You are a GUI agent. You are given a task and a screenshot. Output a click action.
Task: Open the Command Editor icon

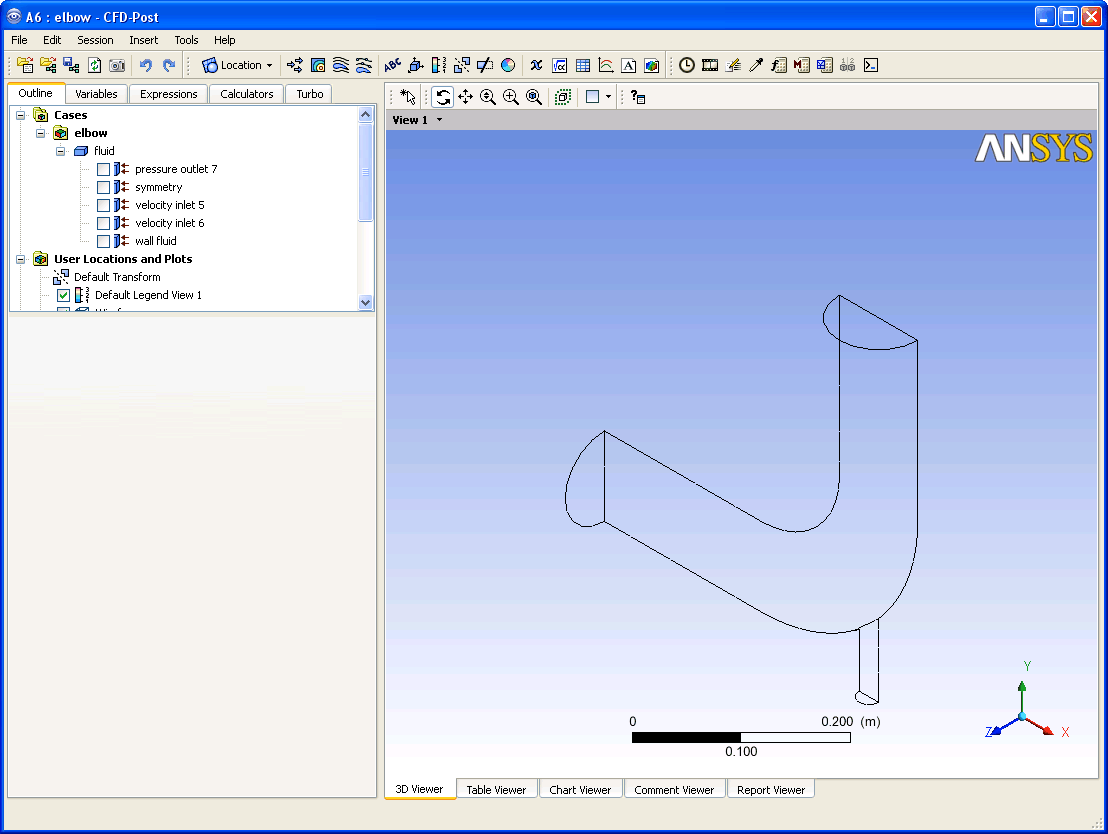[x=871, y=66]
